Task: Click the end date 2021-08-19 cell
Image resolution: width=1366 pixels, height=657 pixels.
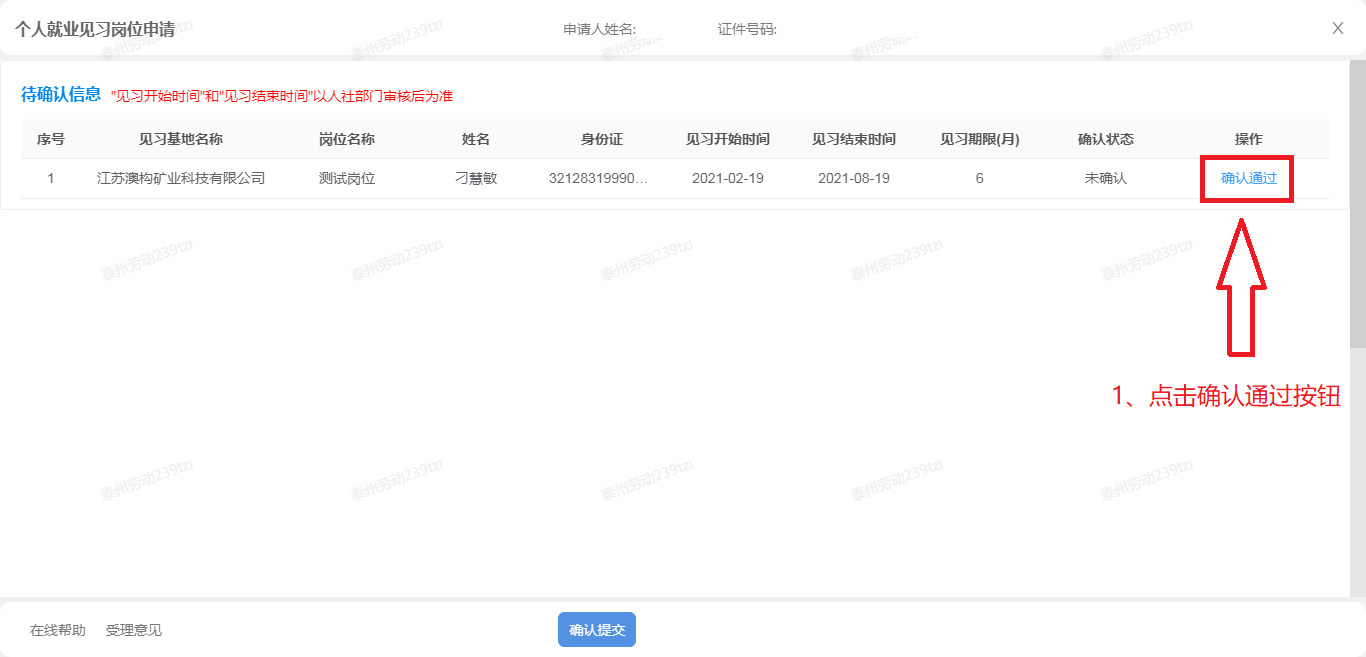Action: [x=854, y=178]
